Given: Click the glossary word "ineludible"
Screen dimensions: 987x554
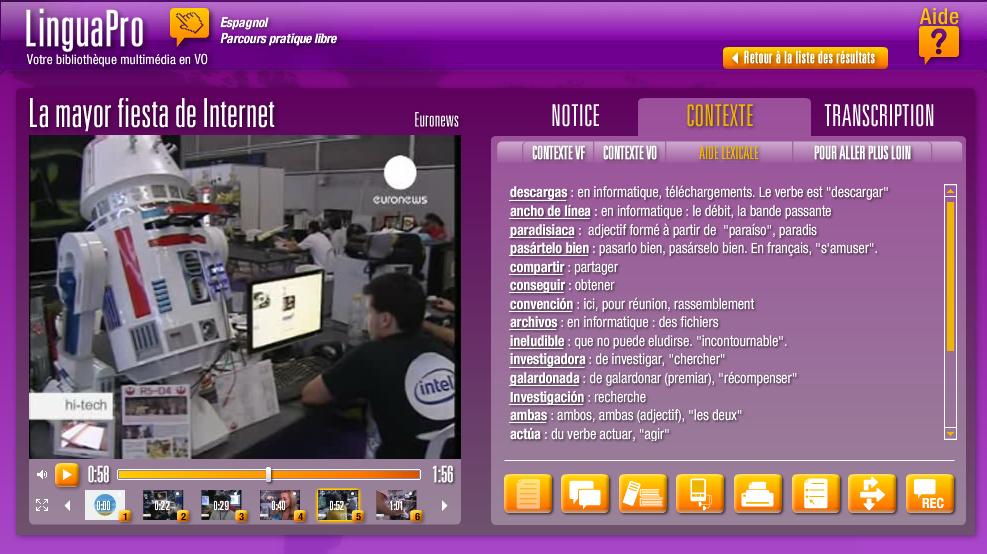Looking at the screenshot, I should (537, 342).
